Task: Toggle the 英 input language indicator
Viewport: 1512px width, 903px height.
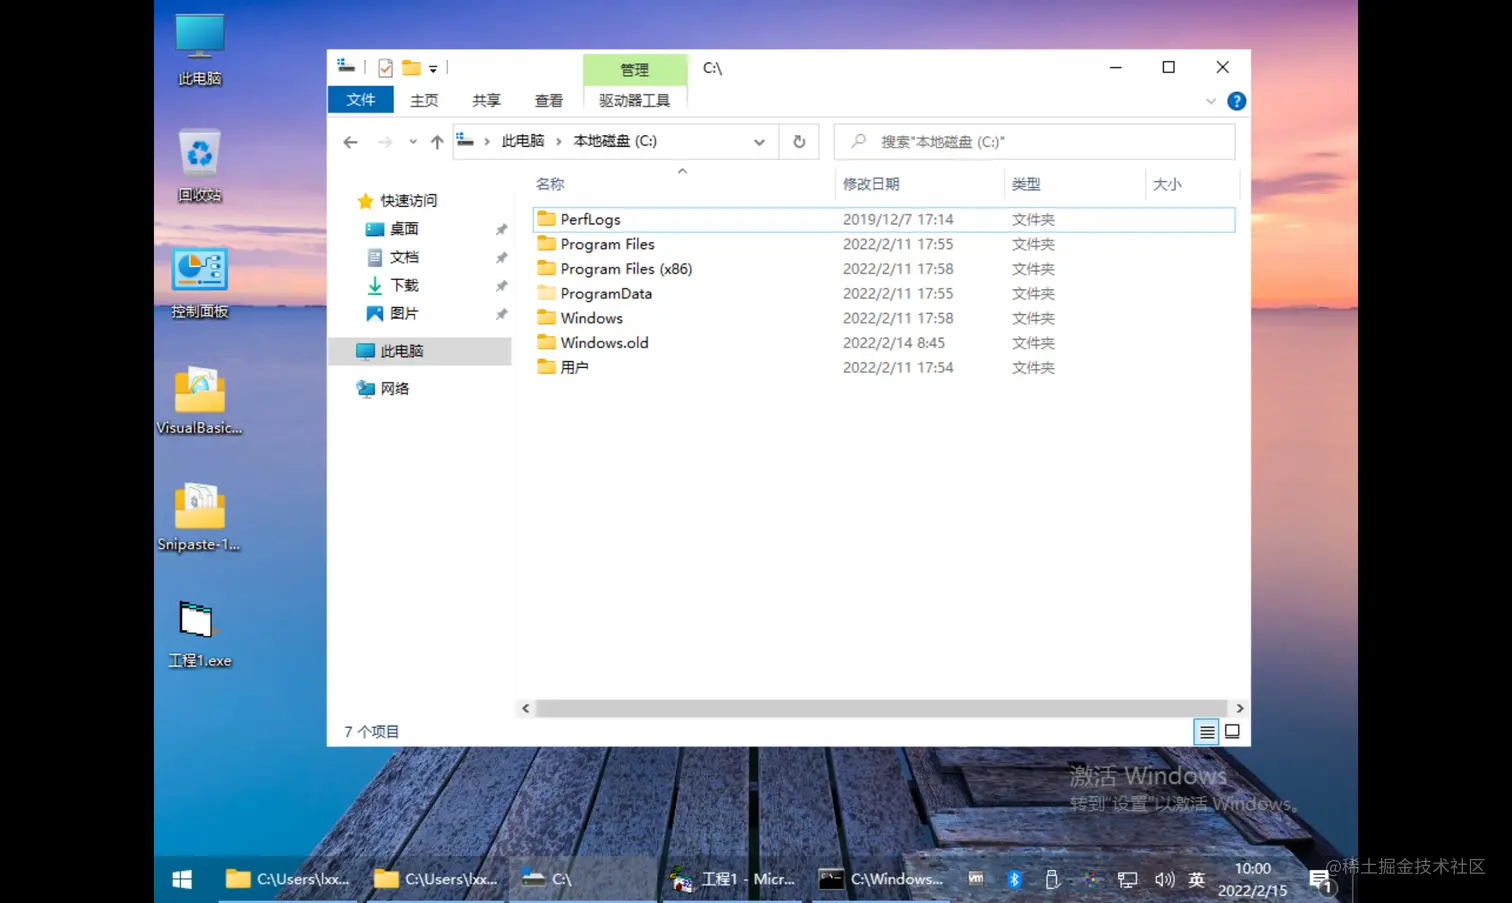Action: (1196, 880)
